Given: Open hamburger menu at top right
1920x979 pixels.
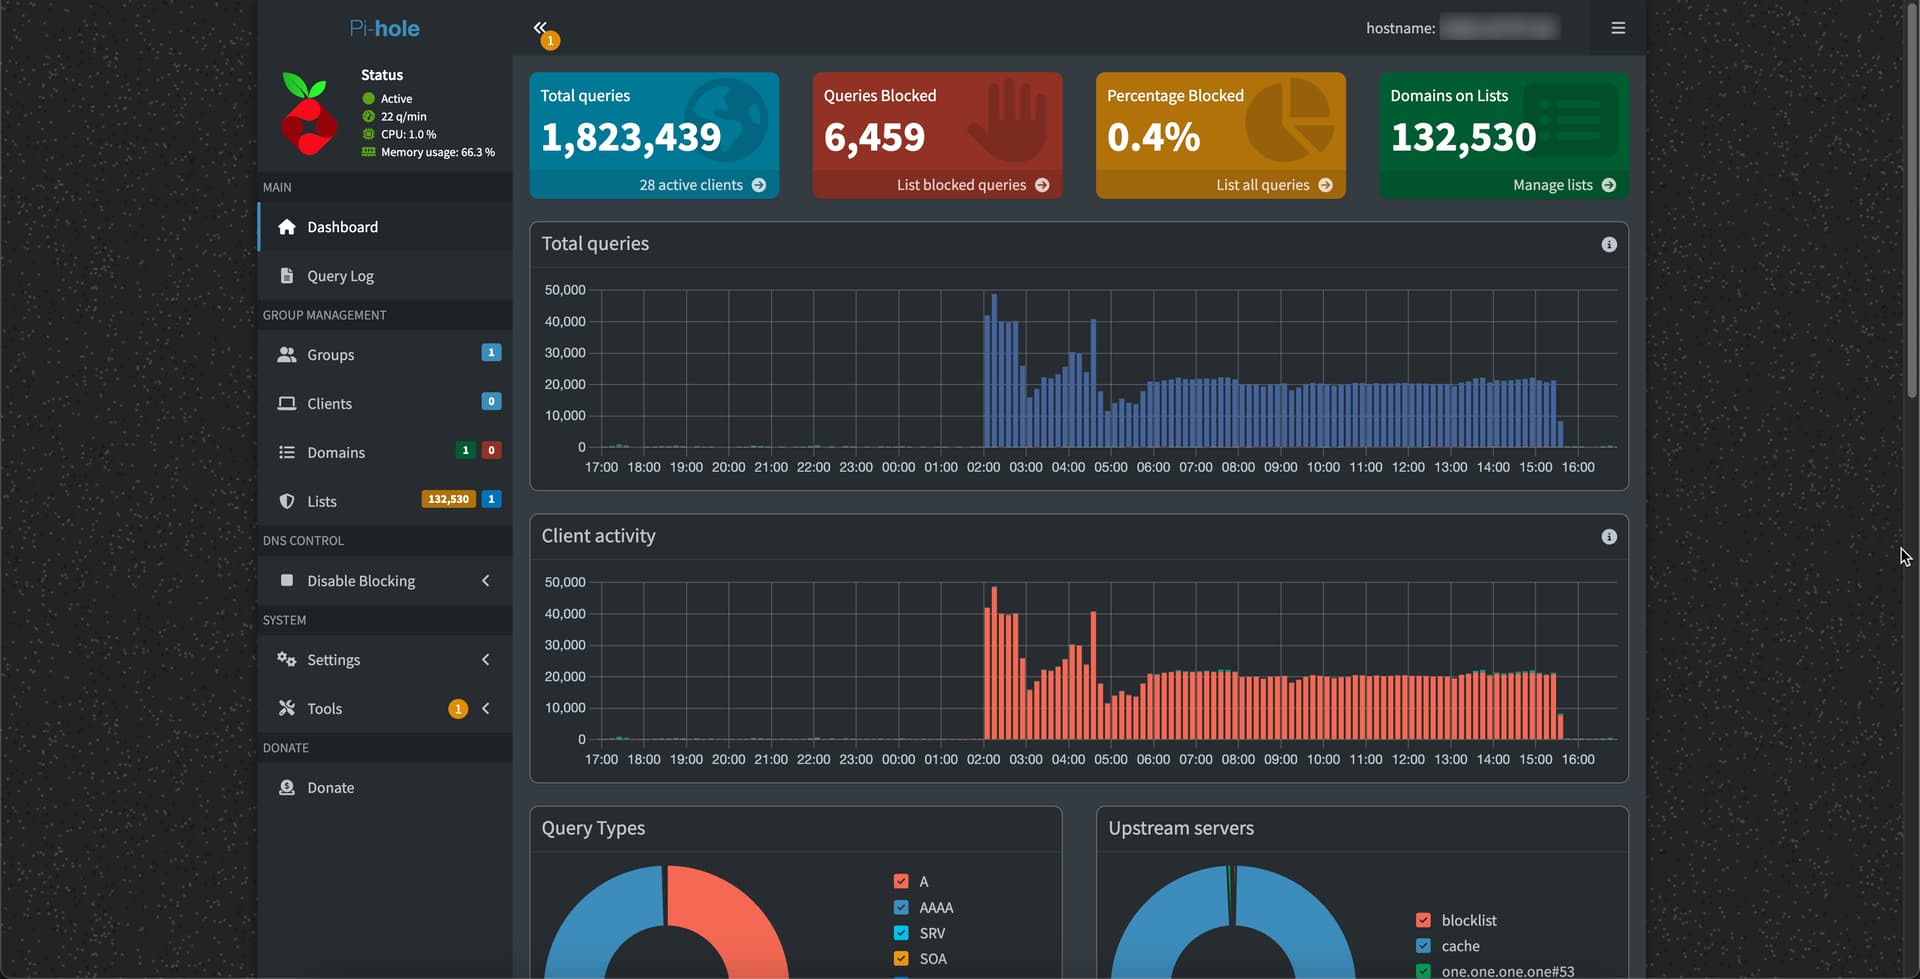Looking at the screenshot, I should pyautogui.click(x=1618, y=28).
